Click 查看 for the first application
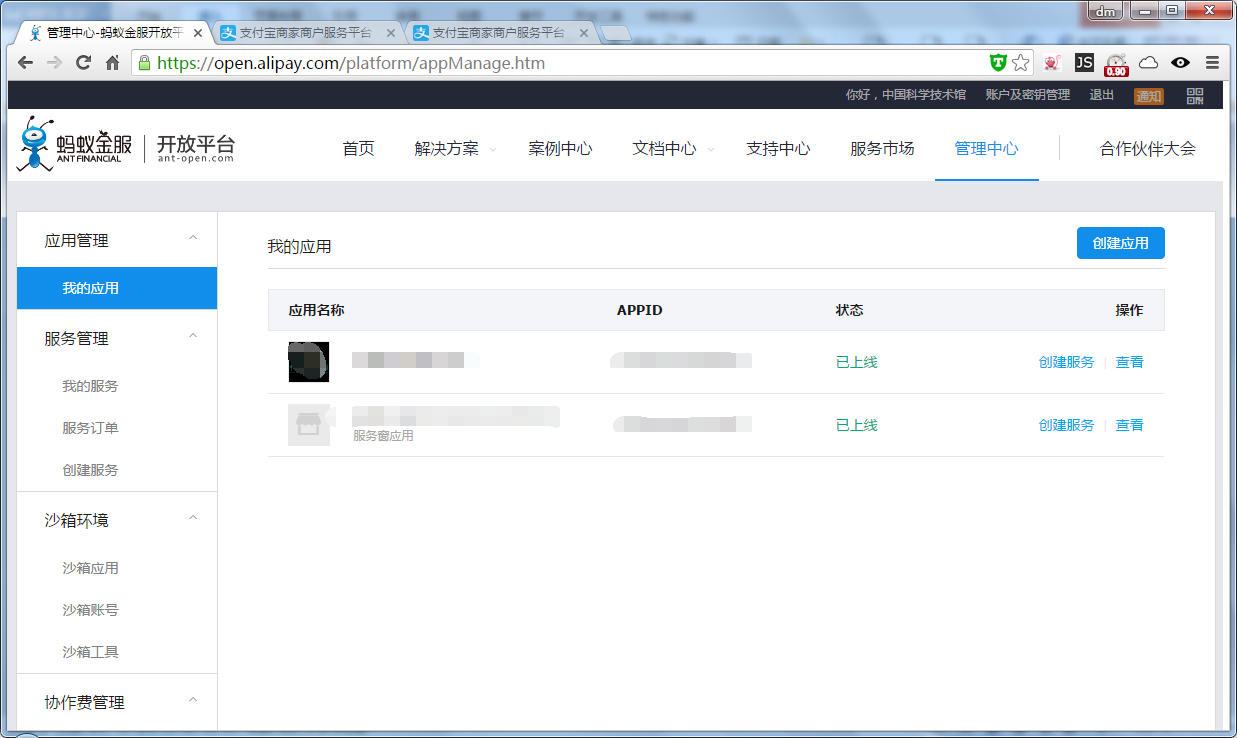 pyautogui.click(x=1129, y=362)
